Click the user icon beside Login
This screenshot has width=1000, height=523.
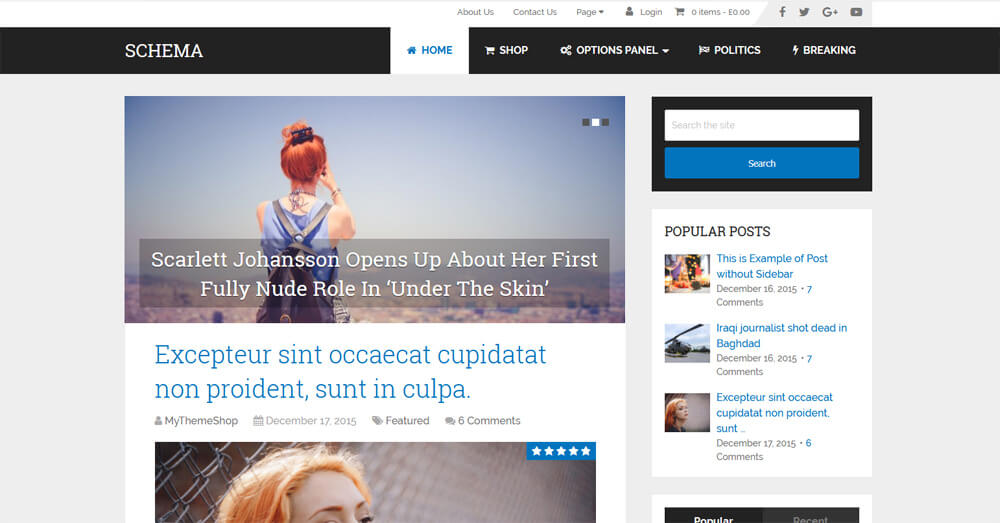click(630, 12)
